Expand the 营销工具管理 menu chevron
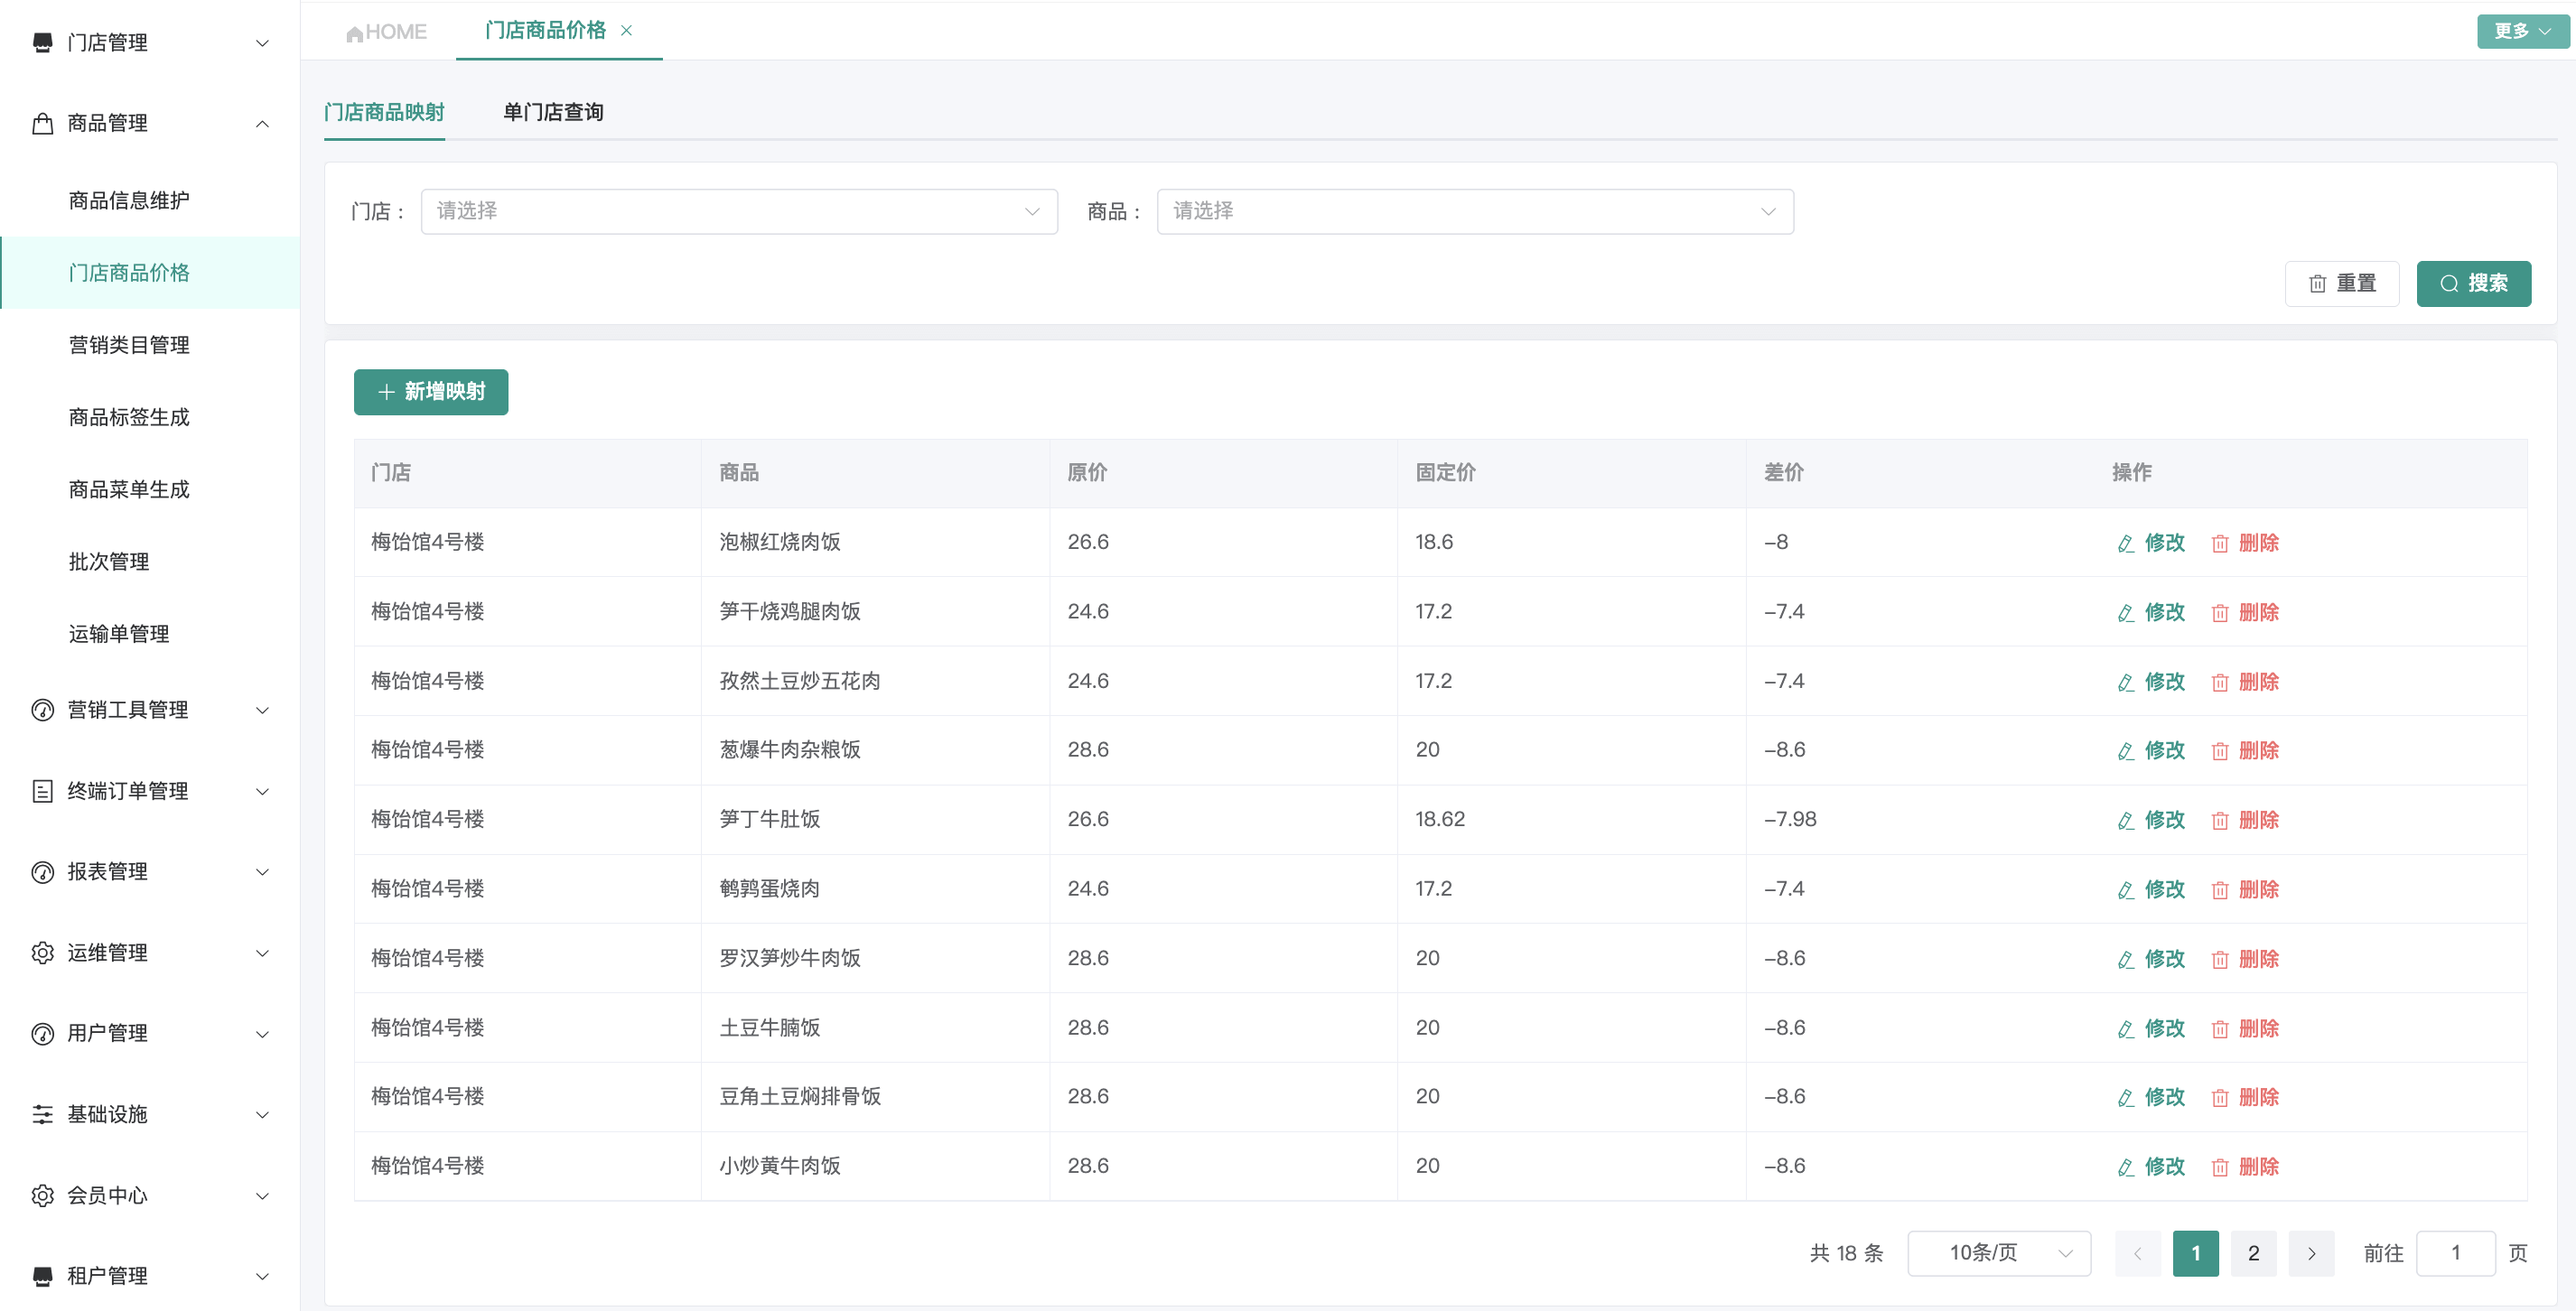 pyautogui.click(x=263, y=710)
